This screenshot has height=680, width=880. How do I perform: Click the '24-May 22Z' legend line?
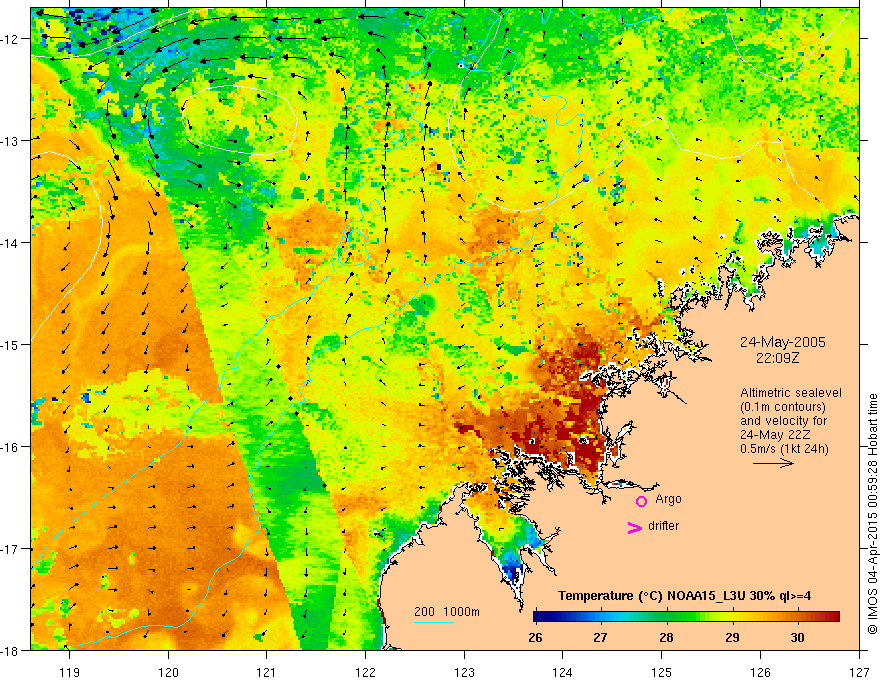pyautogui.click(x=775, y=435)
